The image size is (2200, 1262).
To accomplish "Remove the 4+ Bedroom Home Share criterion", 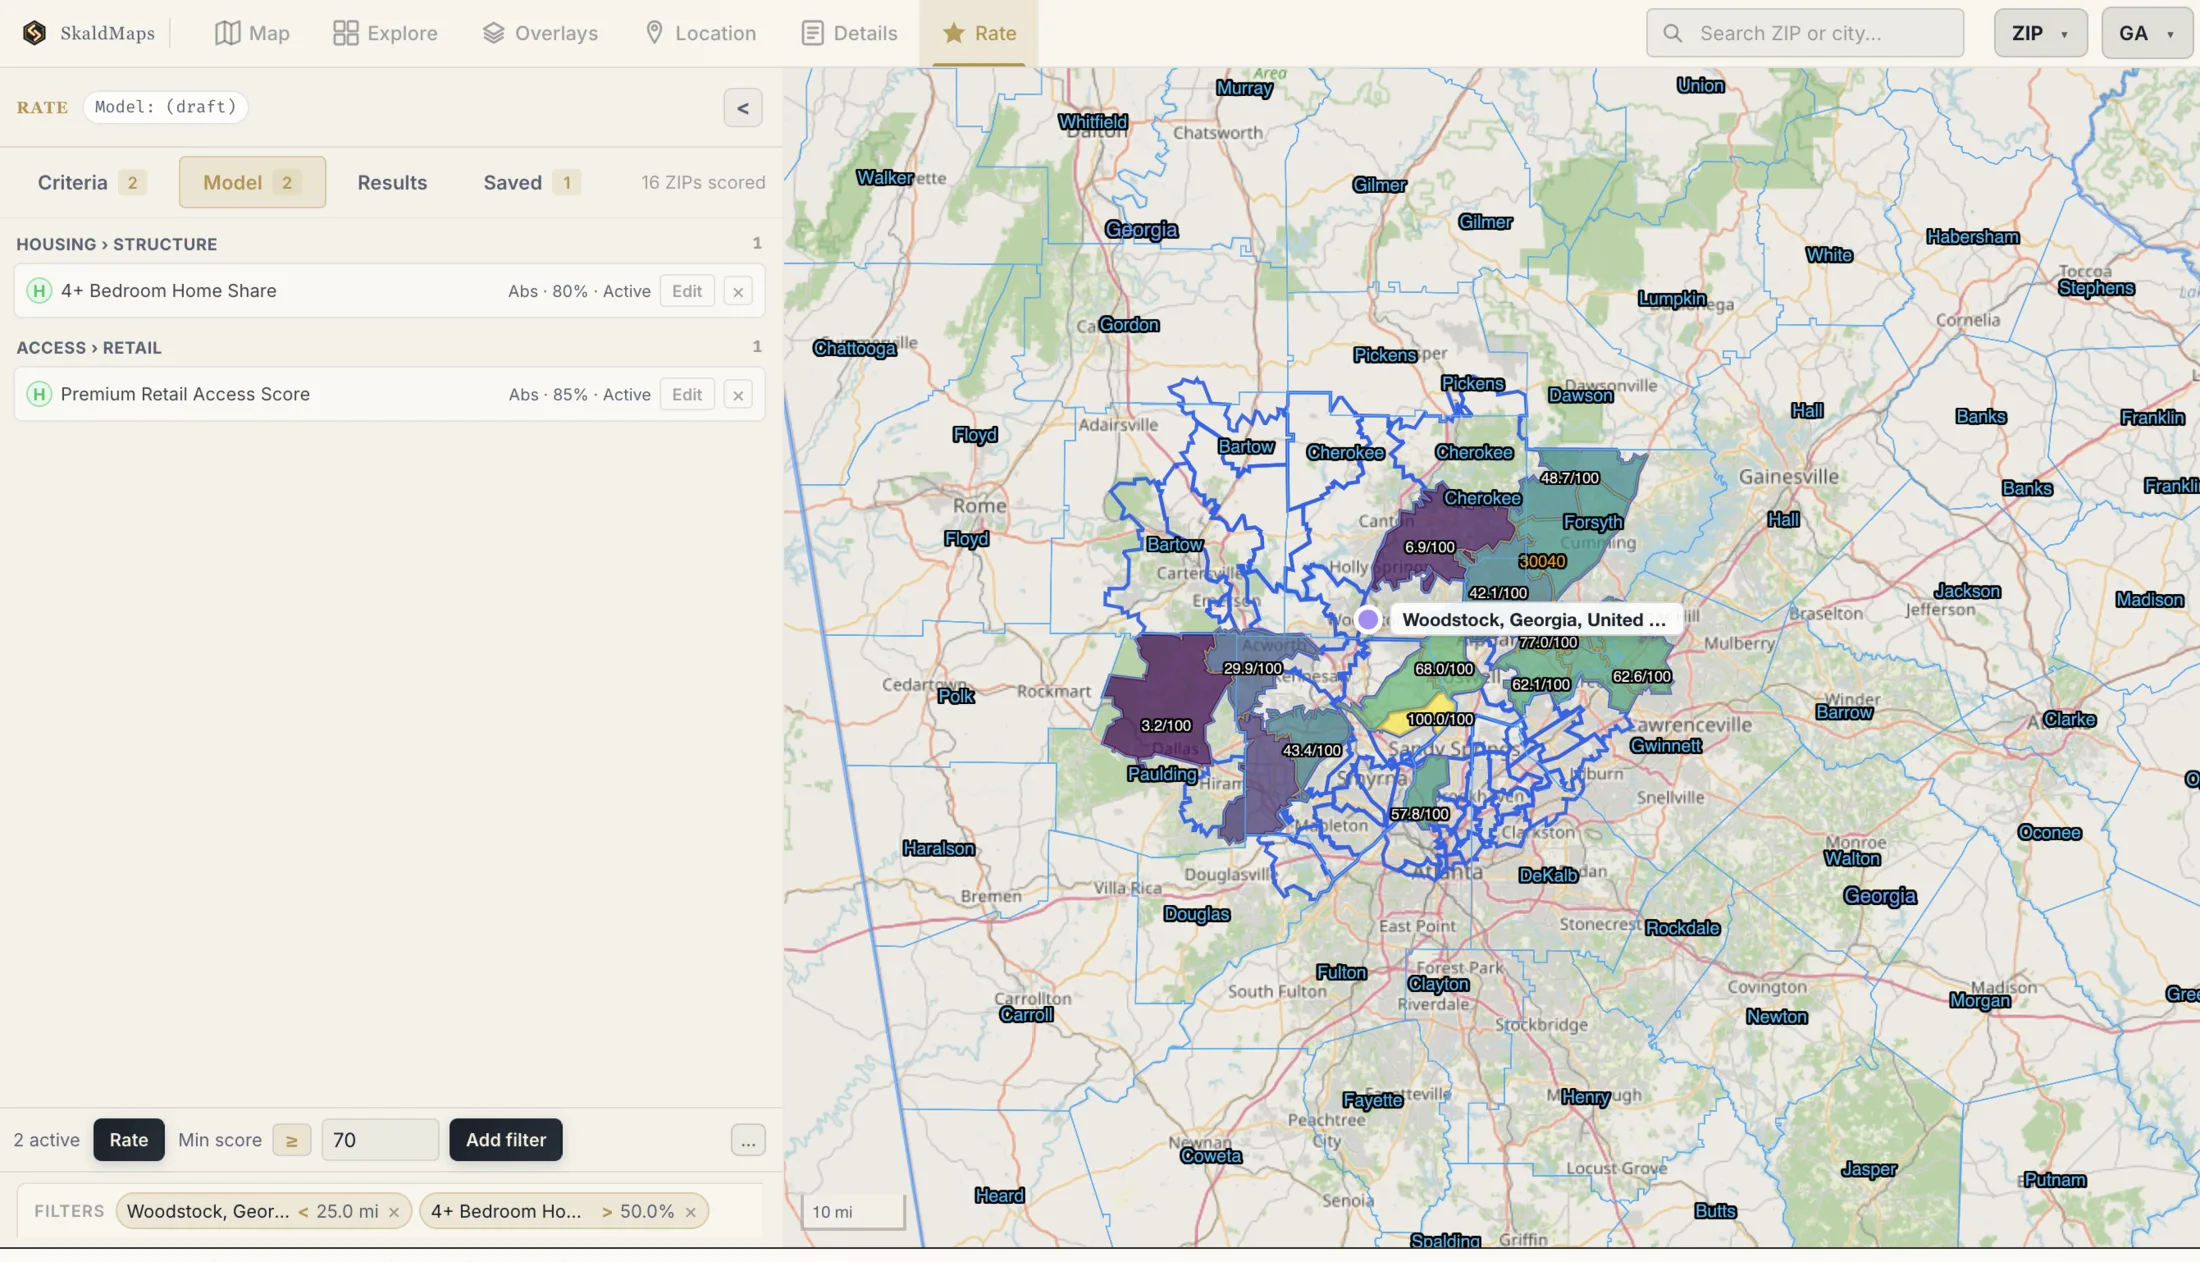I will click(x=738, y=291).
